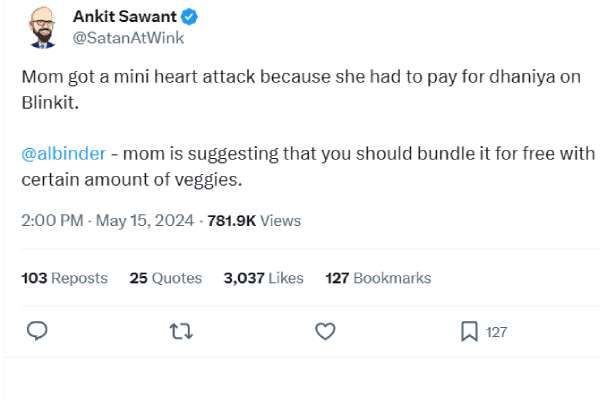Viewport: 600px width, 400px height.
Task: Like the tweet with the heart icon
Action: tap(325, 331)
